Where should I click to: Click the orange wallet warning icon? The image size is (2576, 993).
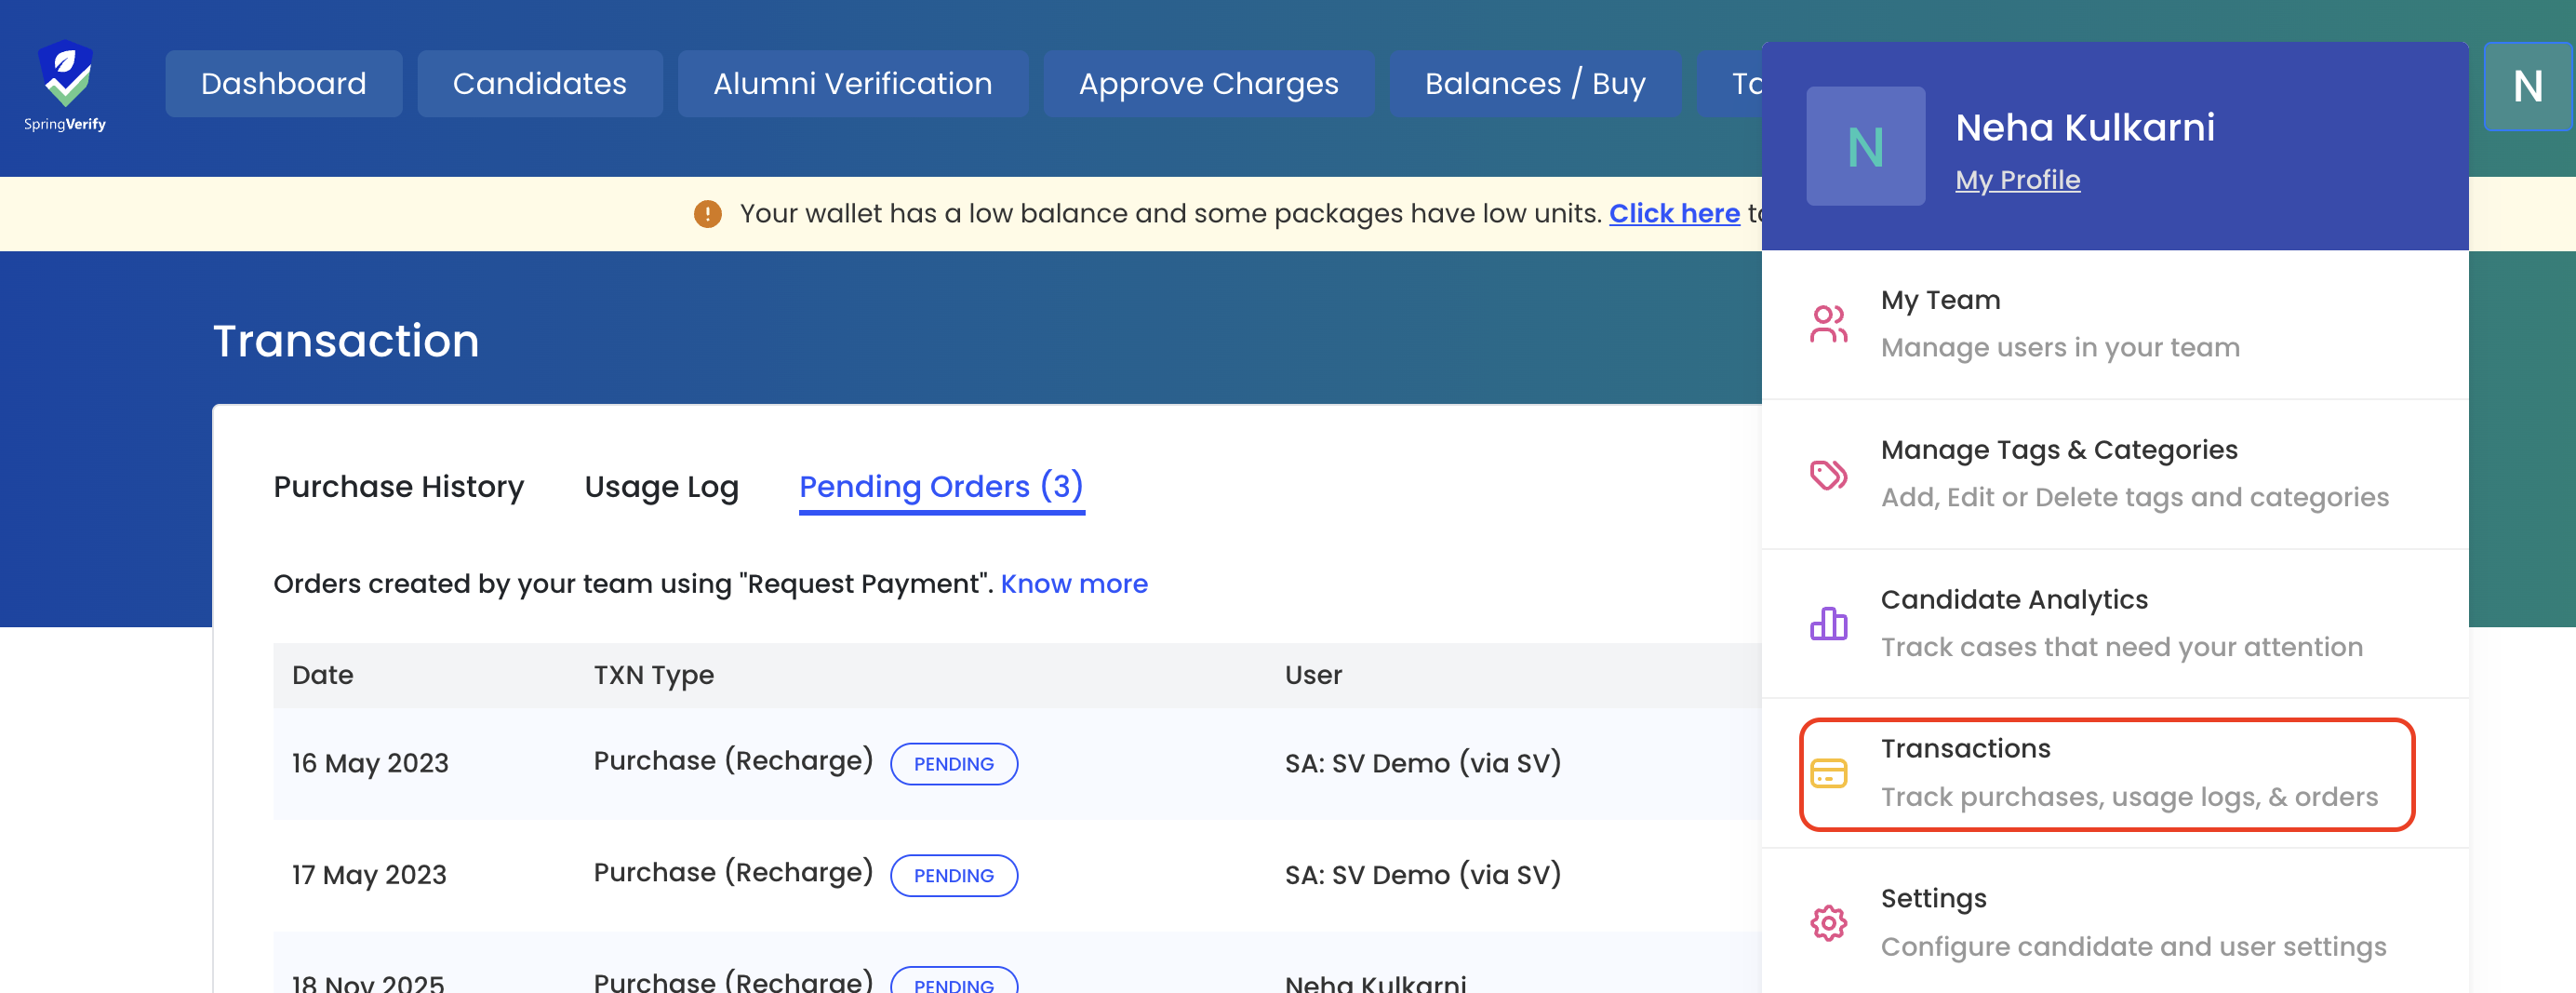(x=707, y=214)
